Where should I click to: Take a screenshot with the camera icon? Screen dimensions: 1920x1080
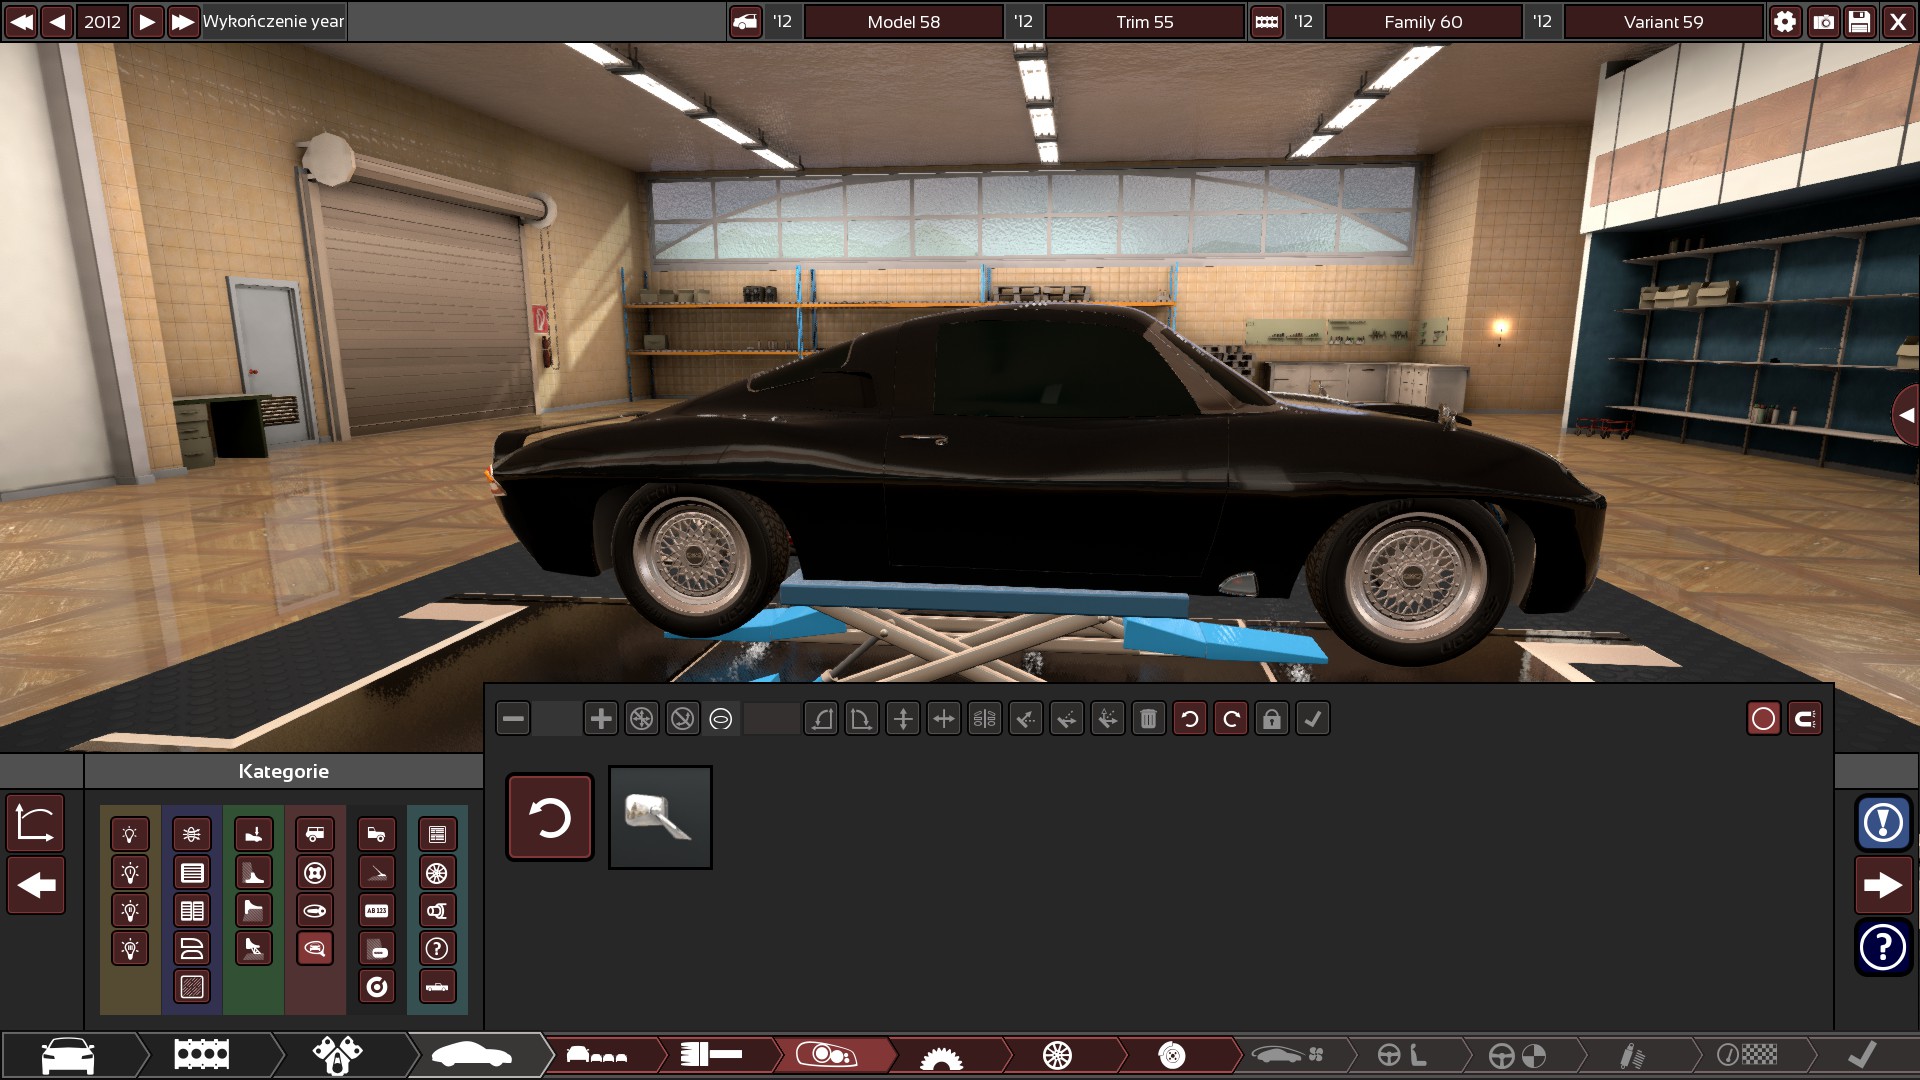coord(1823,21)
